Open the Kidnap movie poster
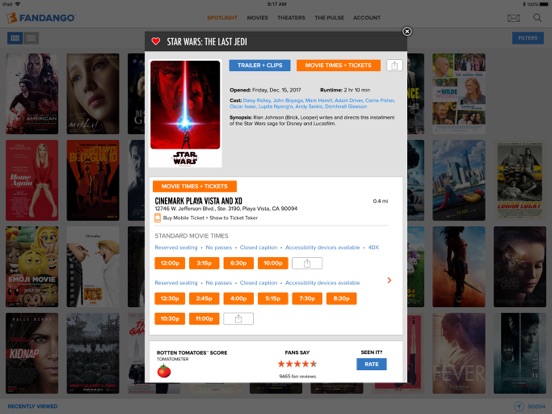Viewport: 552px width, 414px height. tap(32, 353)
